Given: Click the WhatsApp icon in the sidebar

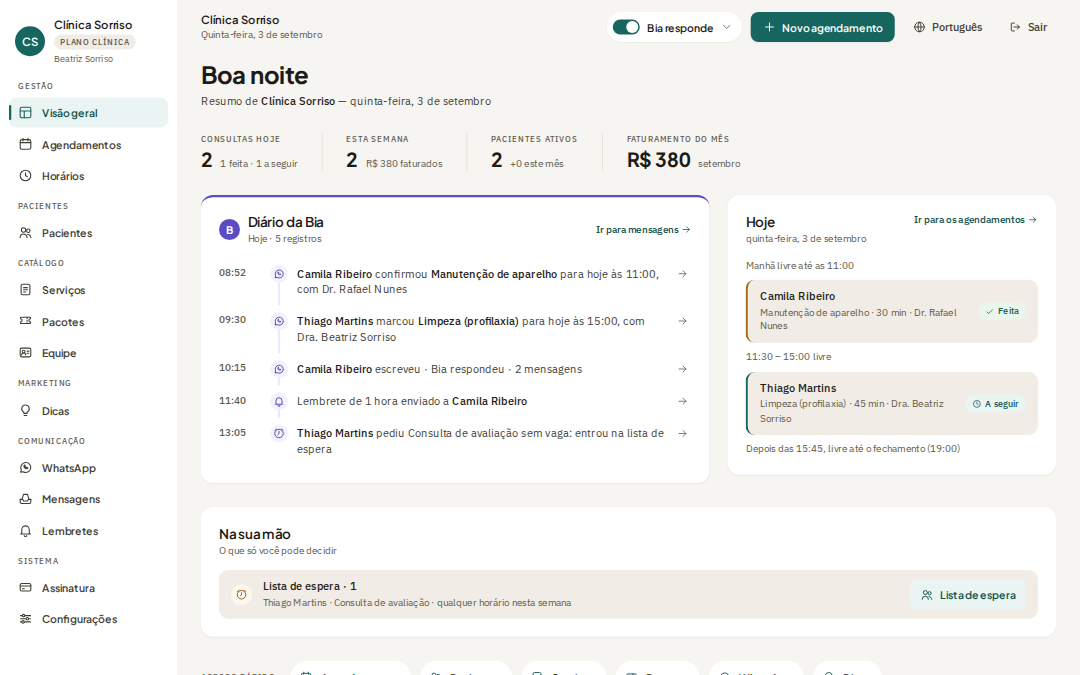Looking at the screenshot, I should tap(25, 468).
